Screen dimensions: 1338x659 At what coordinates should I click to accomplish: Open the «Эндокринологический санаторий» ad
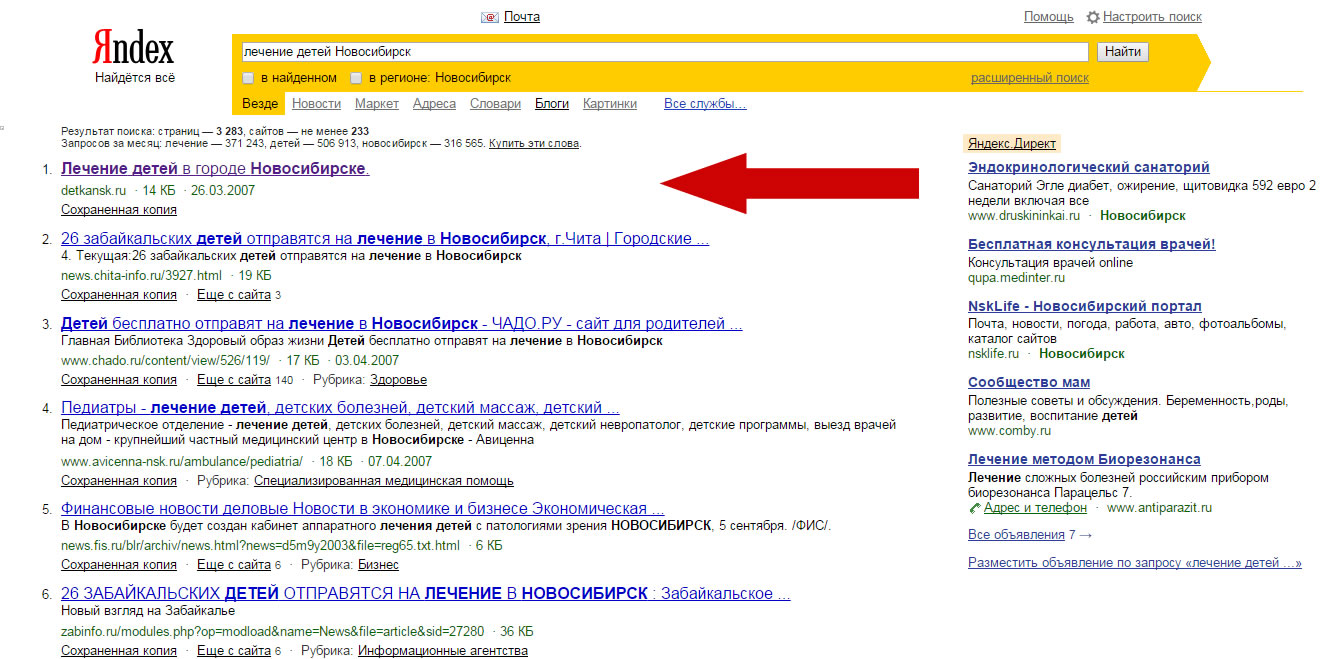pos(1089,167)
